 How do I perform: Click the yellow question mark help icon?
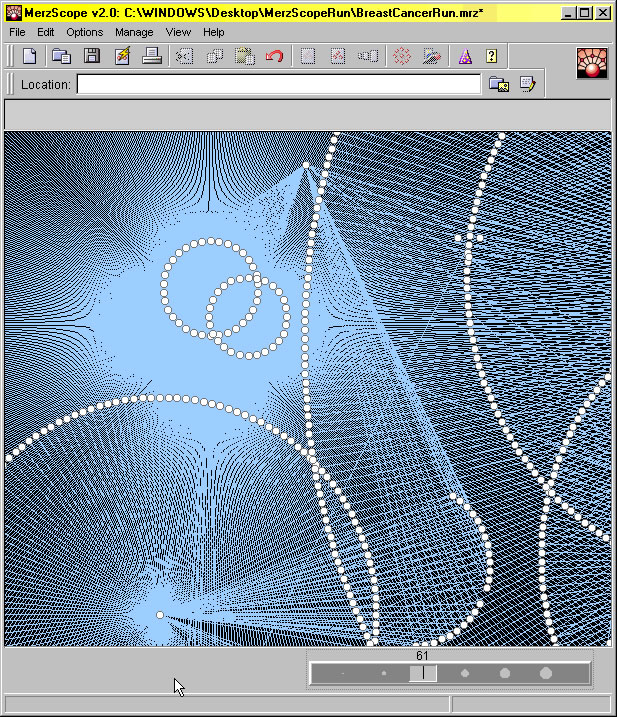tap(492, 57)
